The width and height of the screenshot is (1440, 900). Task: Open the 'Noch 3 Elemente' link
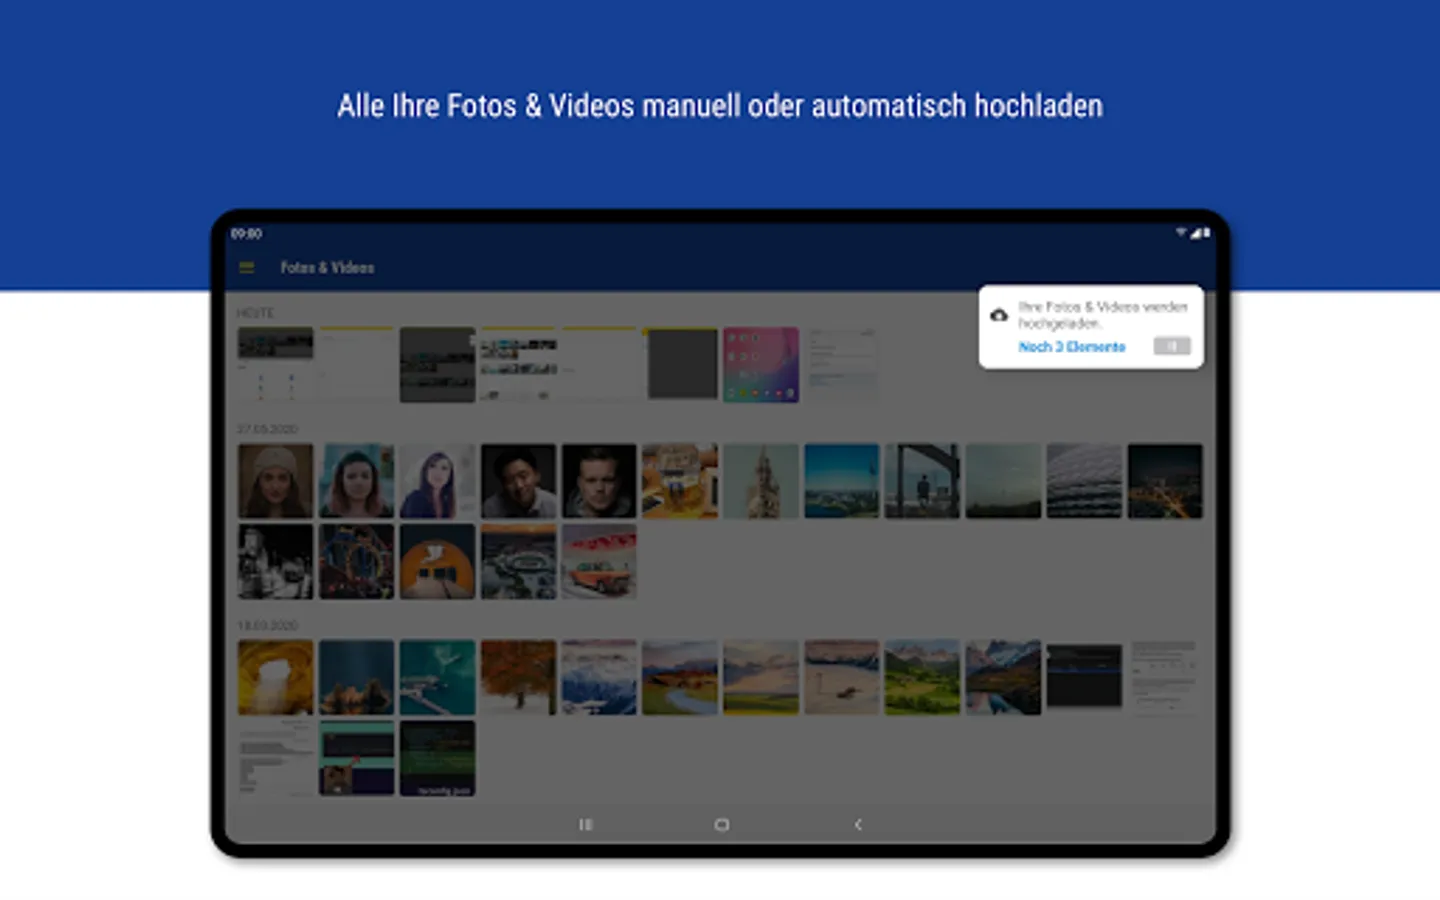(x=1071, y=347)
